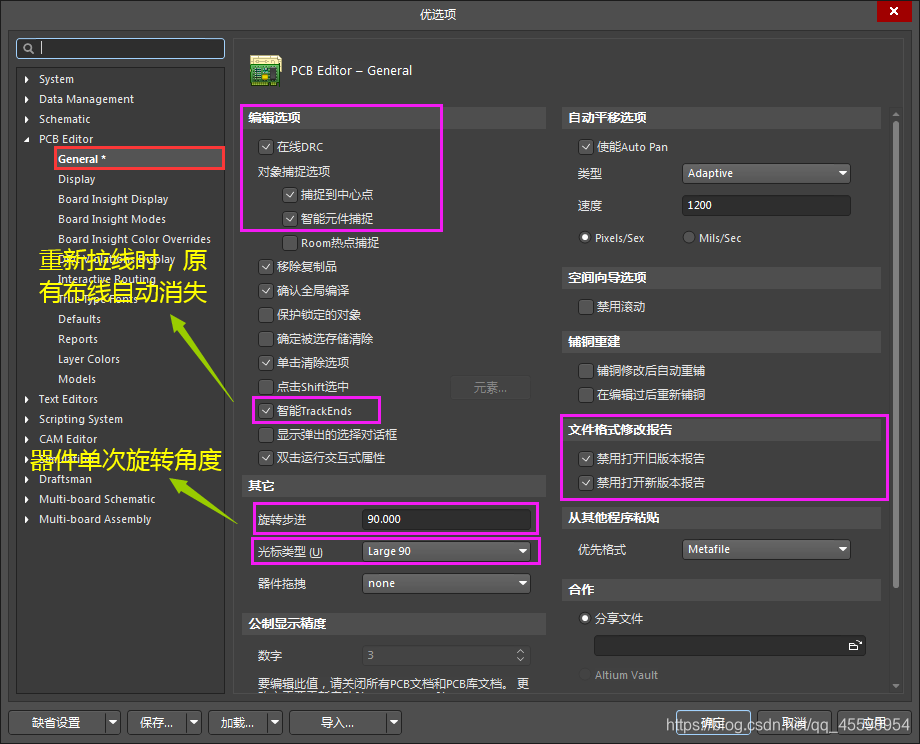The height and width of the screenshot is (744, 920).
Task: Expand the Draftsman tree node
Action: point(26,479)
